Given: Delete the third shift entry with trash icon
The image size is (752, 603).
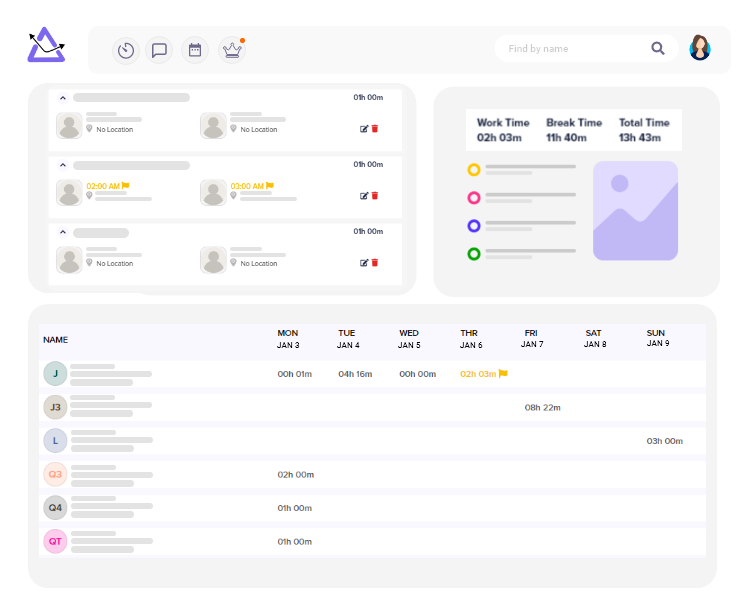Looking at the screenshot, I should [375, 263].
